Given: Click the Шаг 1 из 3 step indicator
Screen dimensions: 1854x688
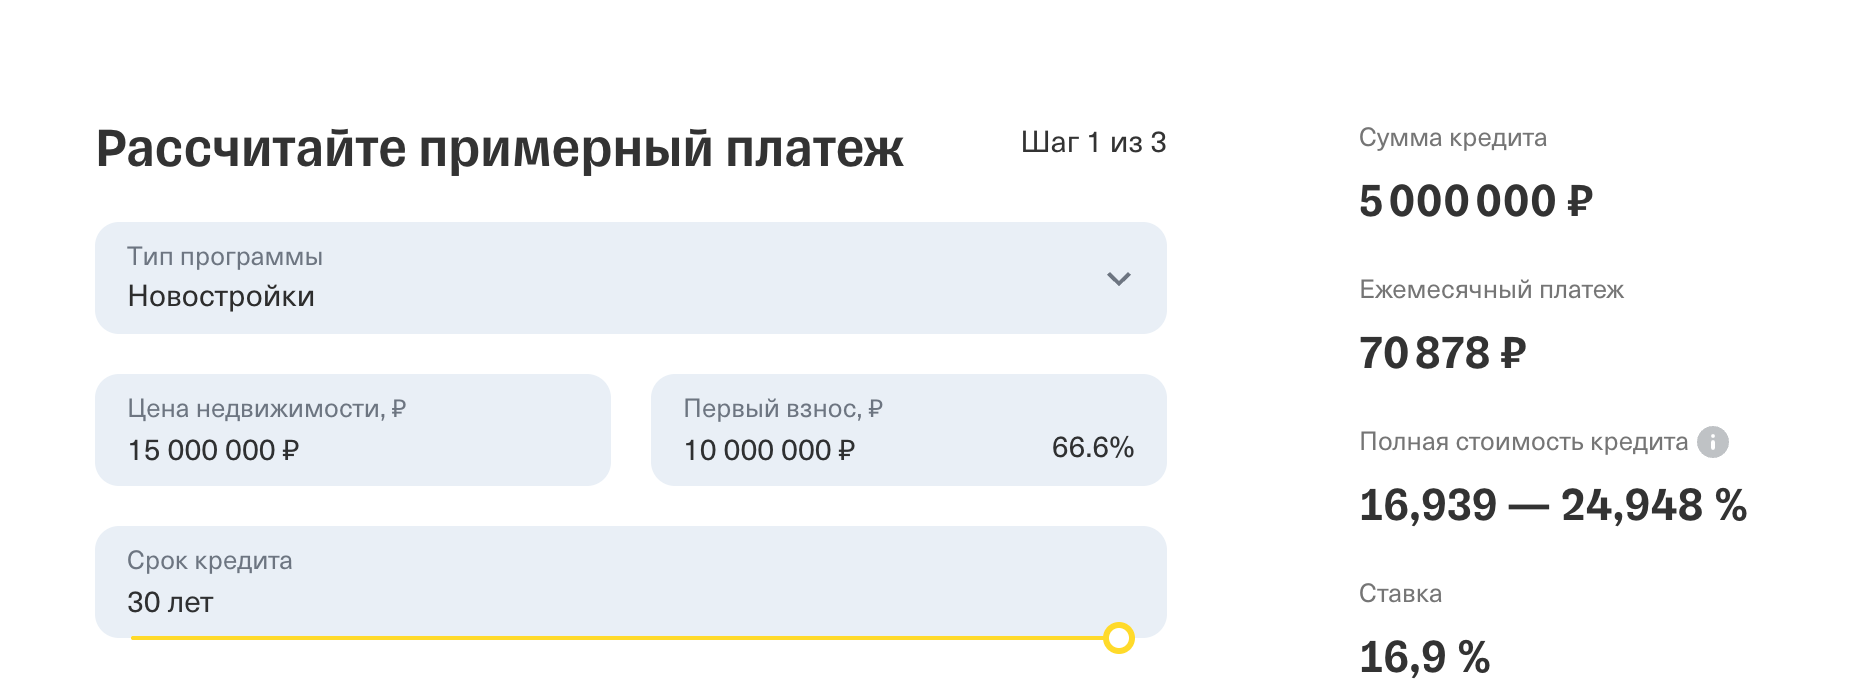Looking at the screenshot, I should coord(1094,143).
